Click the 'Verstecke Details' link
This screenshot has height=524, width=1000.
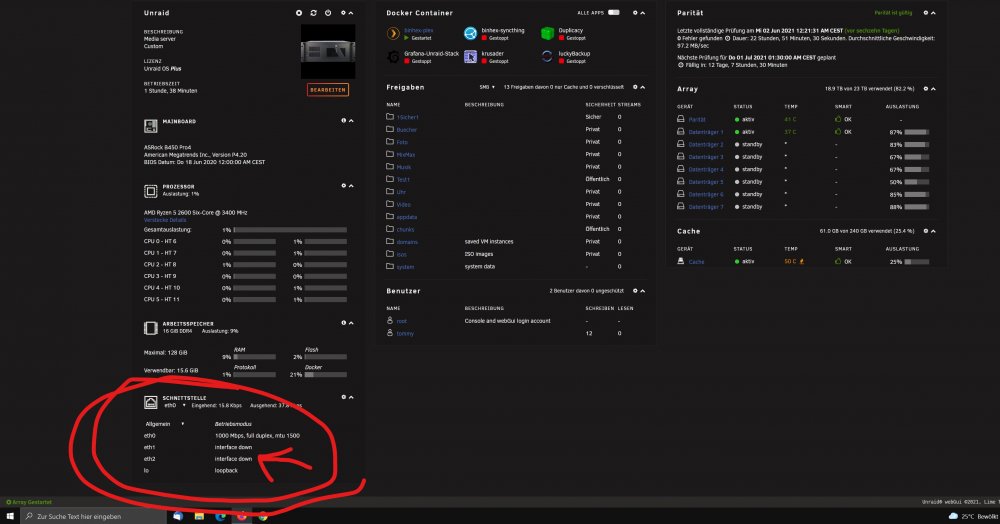(165, 220)
